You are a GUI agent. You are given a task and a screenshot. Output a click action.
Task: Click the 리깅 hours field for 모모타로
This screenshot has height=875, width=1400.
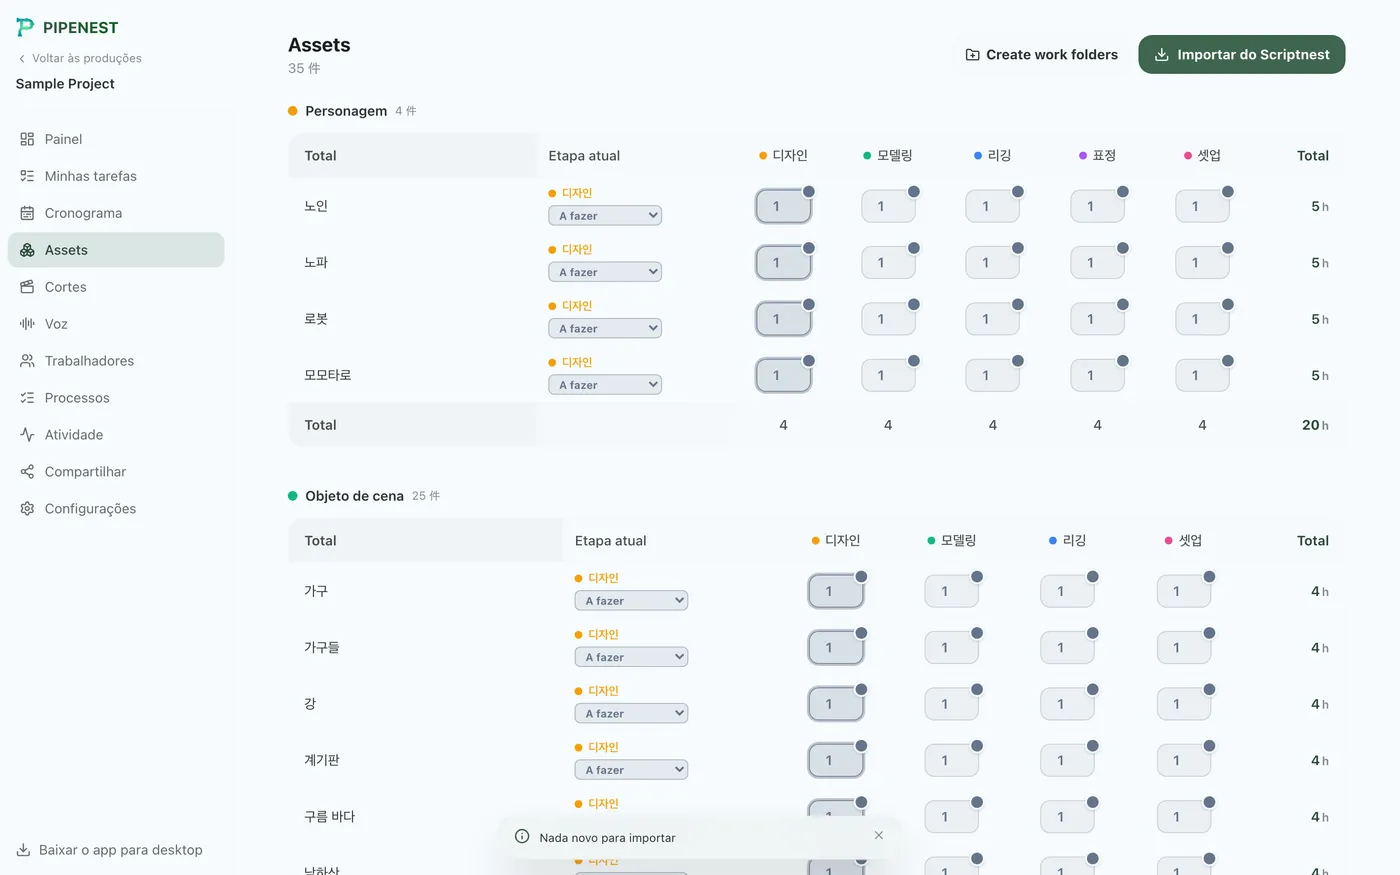point(992,375)
